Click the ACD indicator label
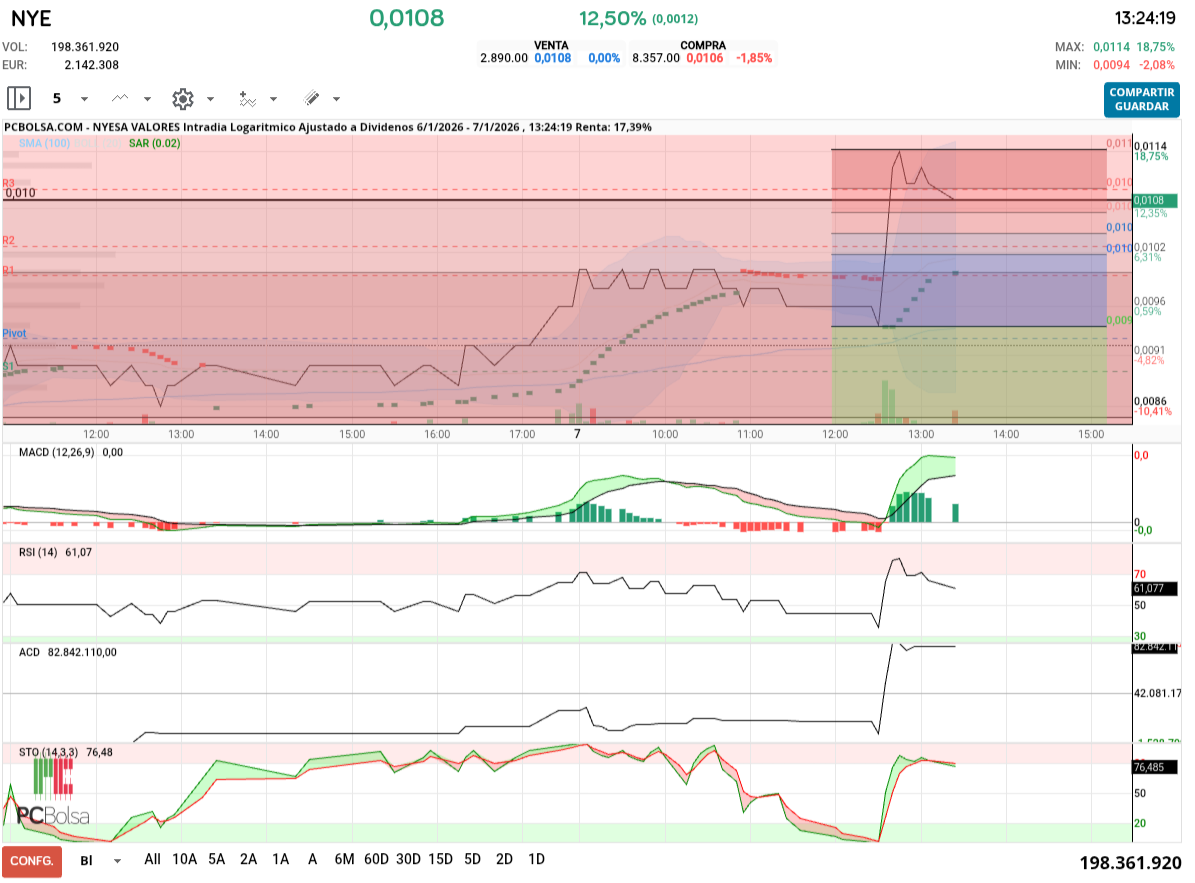 (29, 652)
